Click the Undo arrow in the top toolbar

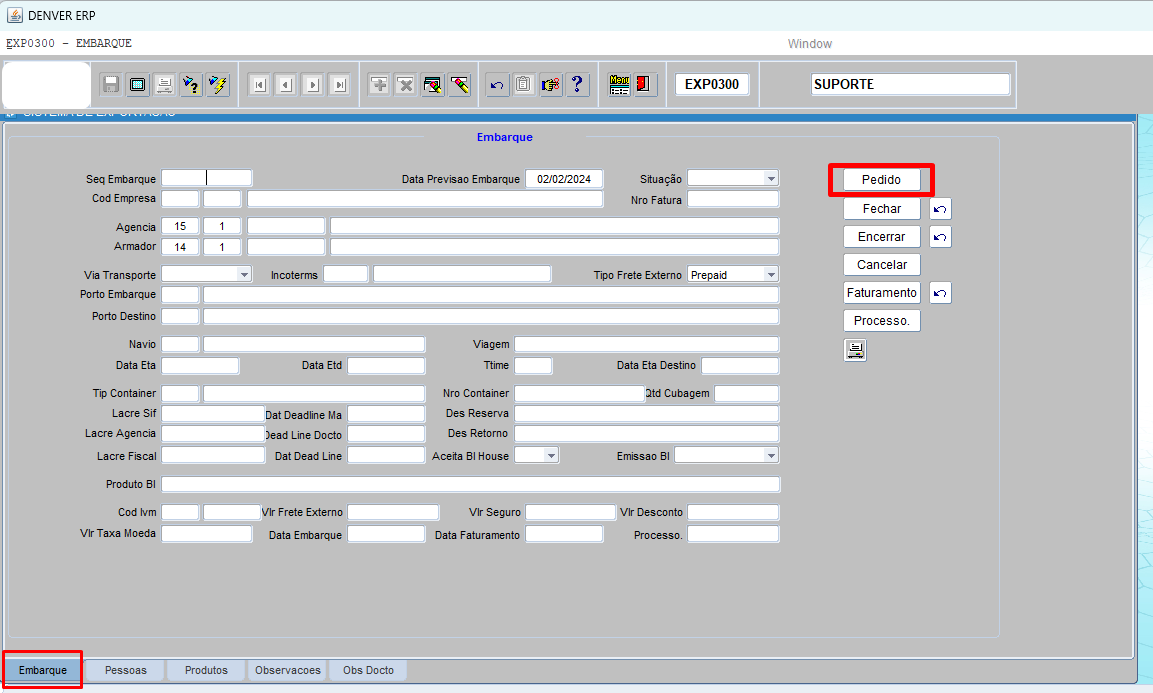[x=496, y=85]
